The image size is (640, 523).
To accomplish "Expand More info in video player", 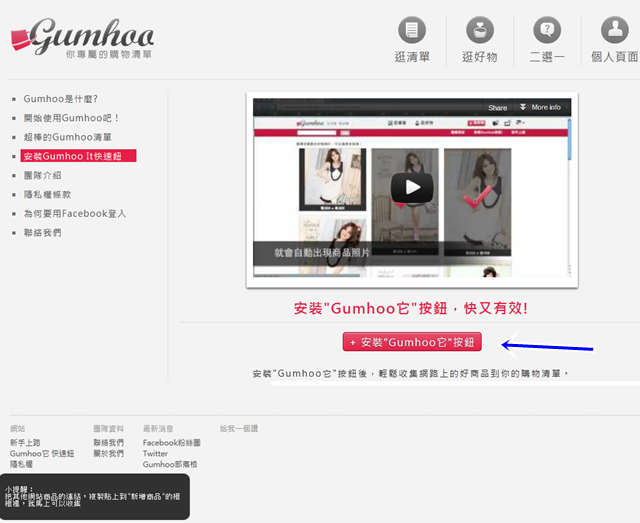I will [540, 107].
